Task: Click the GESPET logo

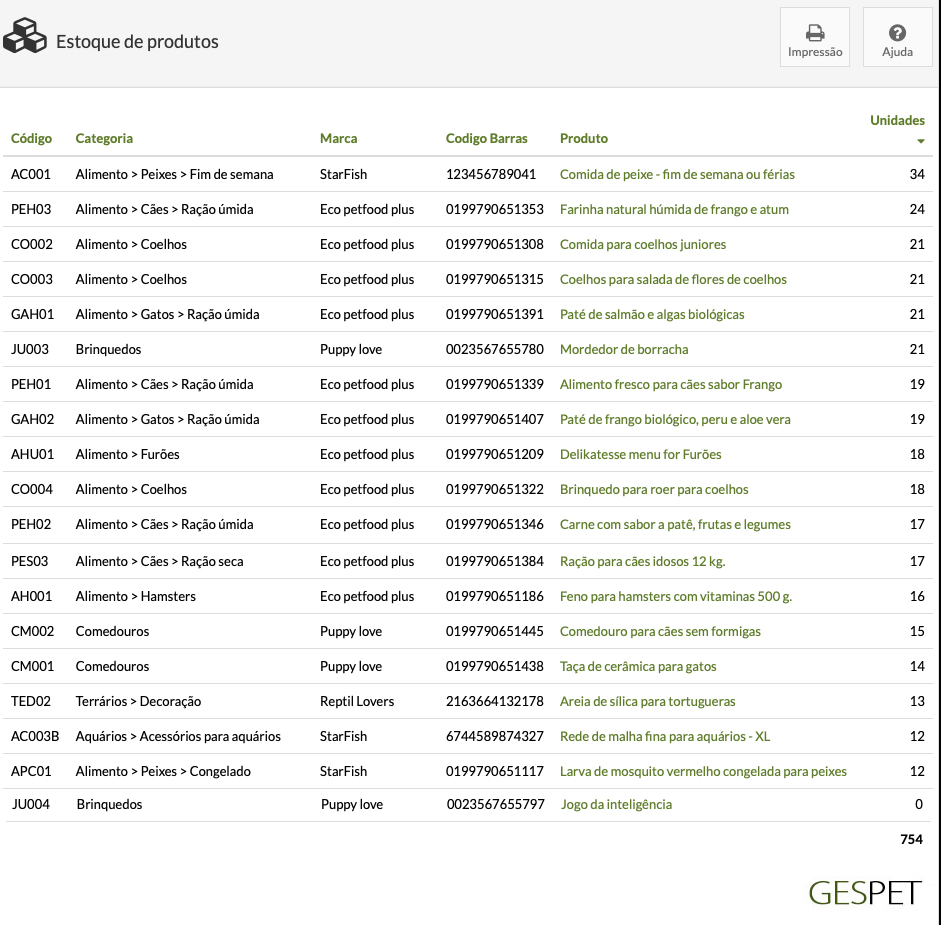Action: click(865, 893)
